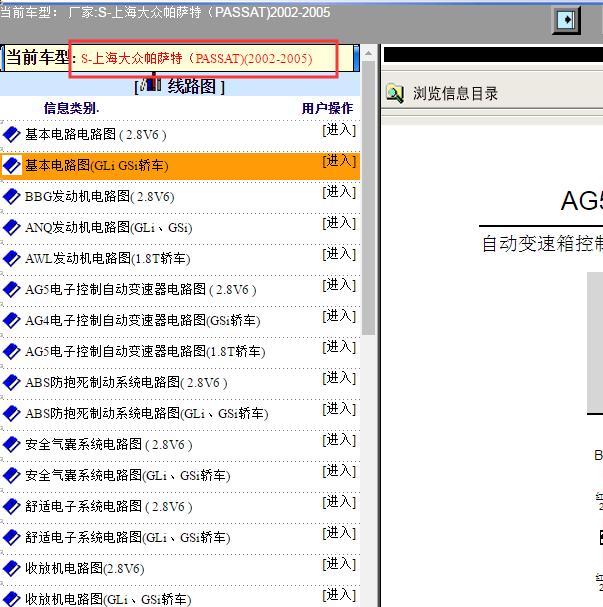Click [进入] for 舒适电子系统电路图 (2.8V6)
The height and width of the screenshot is (607, 603).
click(339, 502)
